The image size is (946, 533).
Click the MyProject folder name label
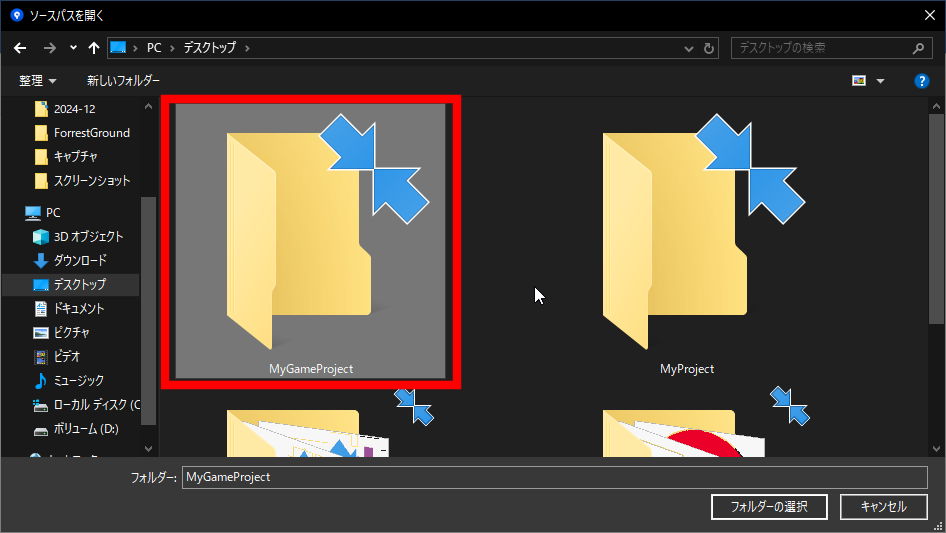coord(687,369)
